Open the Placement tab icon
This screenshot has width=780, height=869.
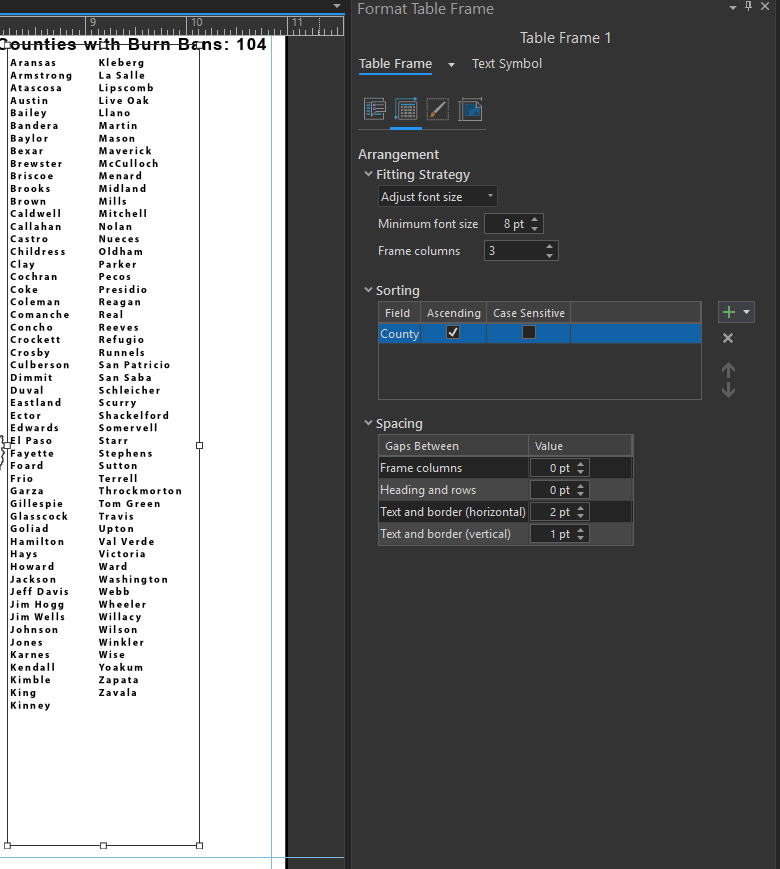point(470,109)
